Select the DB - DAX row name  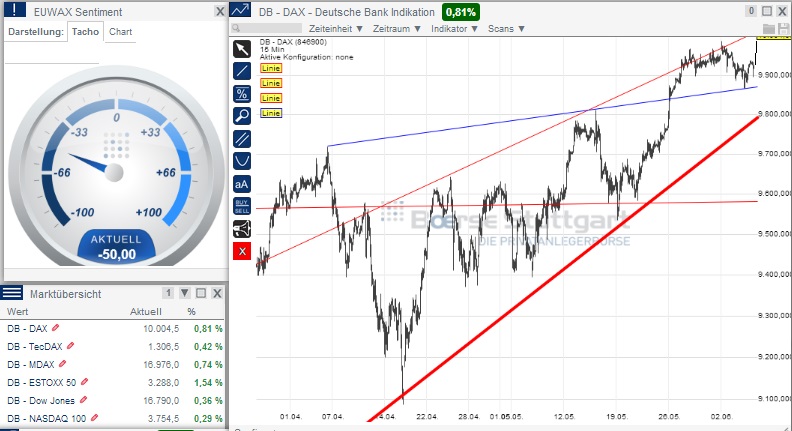(x=27, y=328)
